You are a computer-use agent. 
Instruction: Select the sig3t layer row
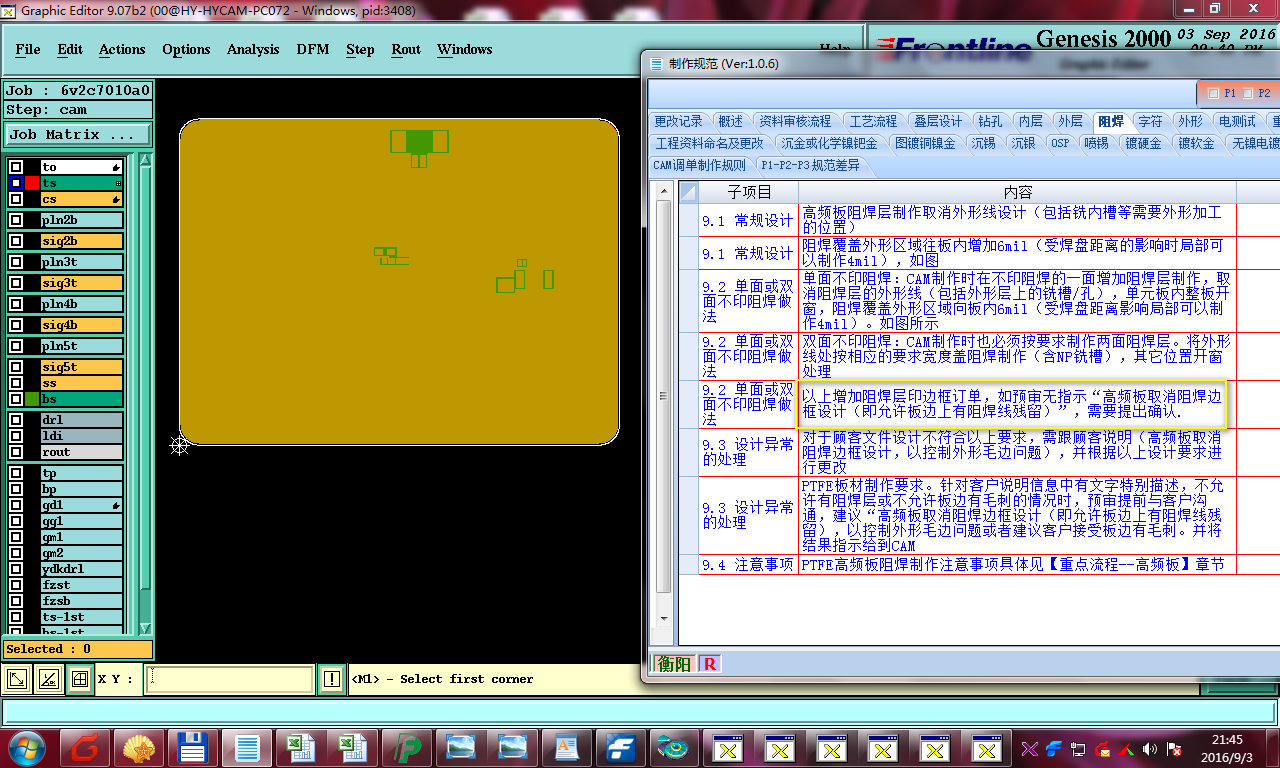click(x=80, y=283)
